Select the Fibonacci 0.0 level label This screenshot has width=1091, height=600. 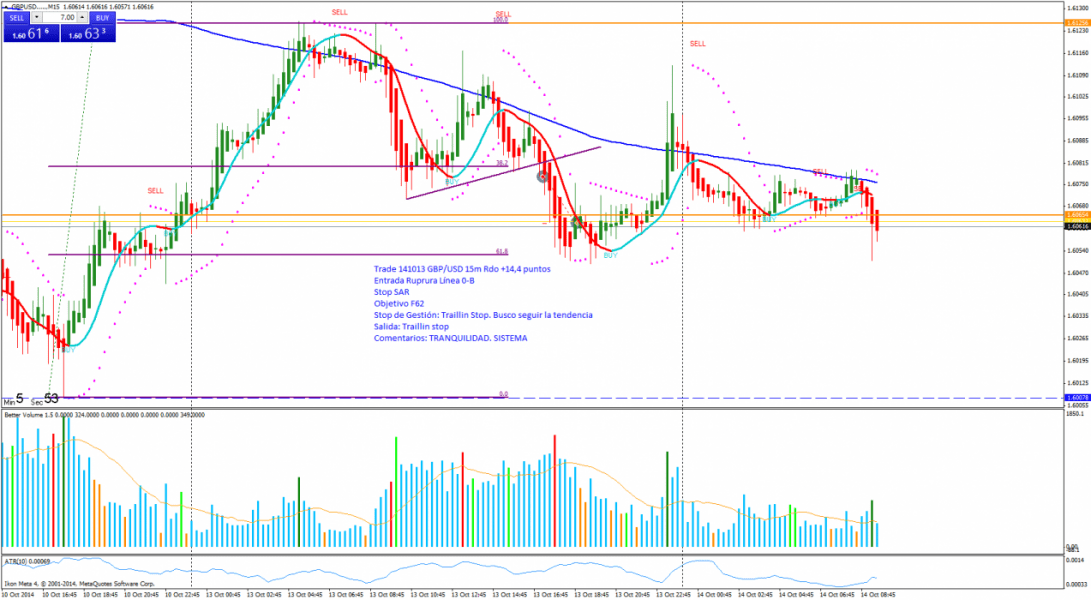click(503, 394)
